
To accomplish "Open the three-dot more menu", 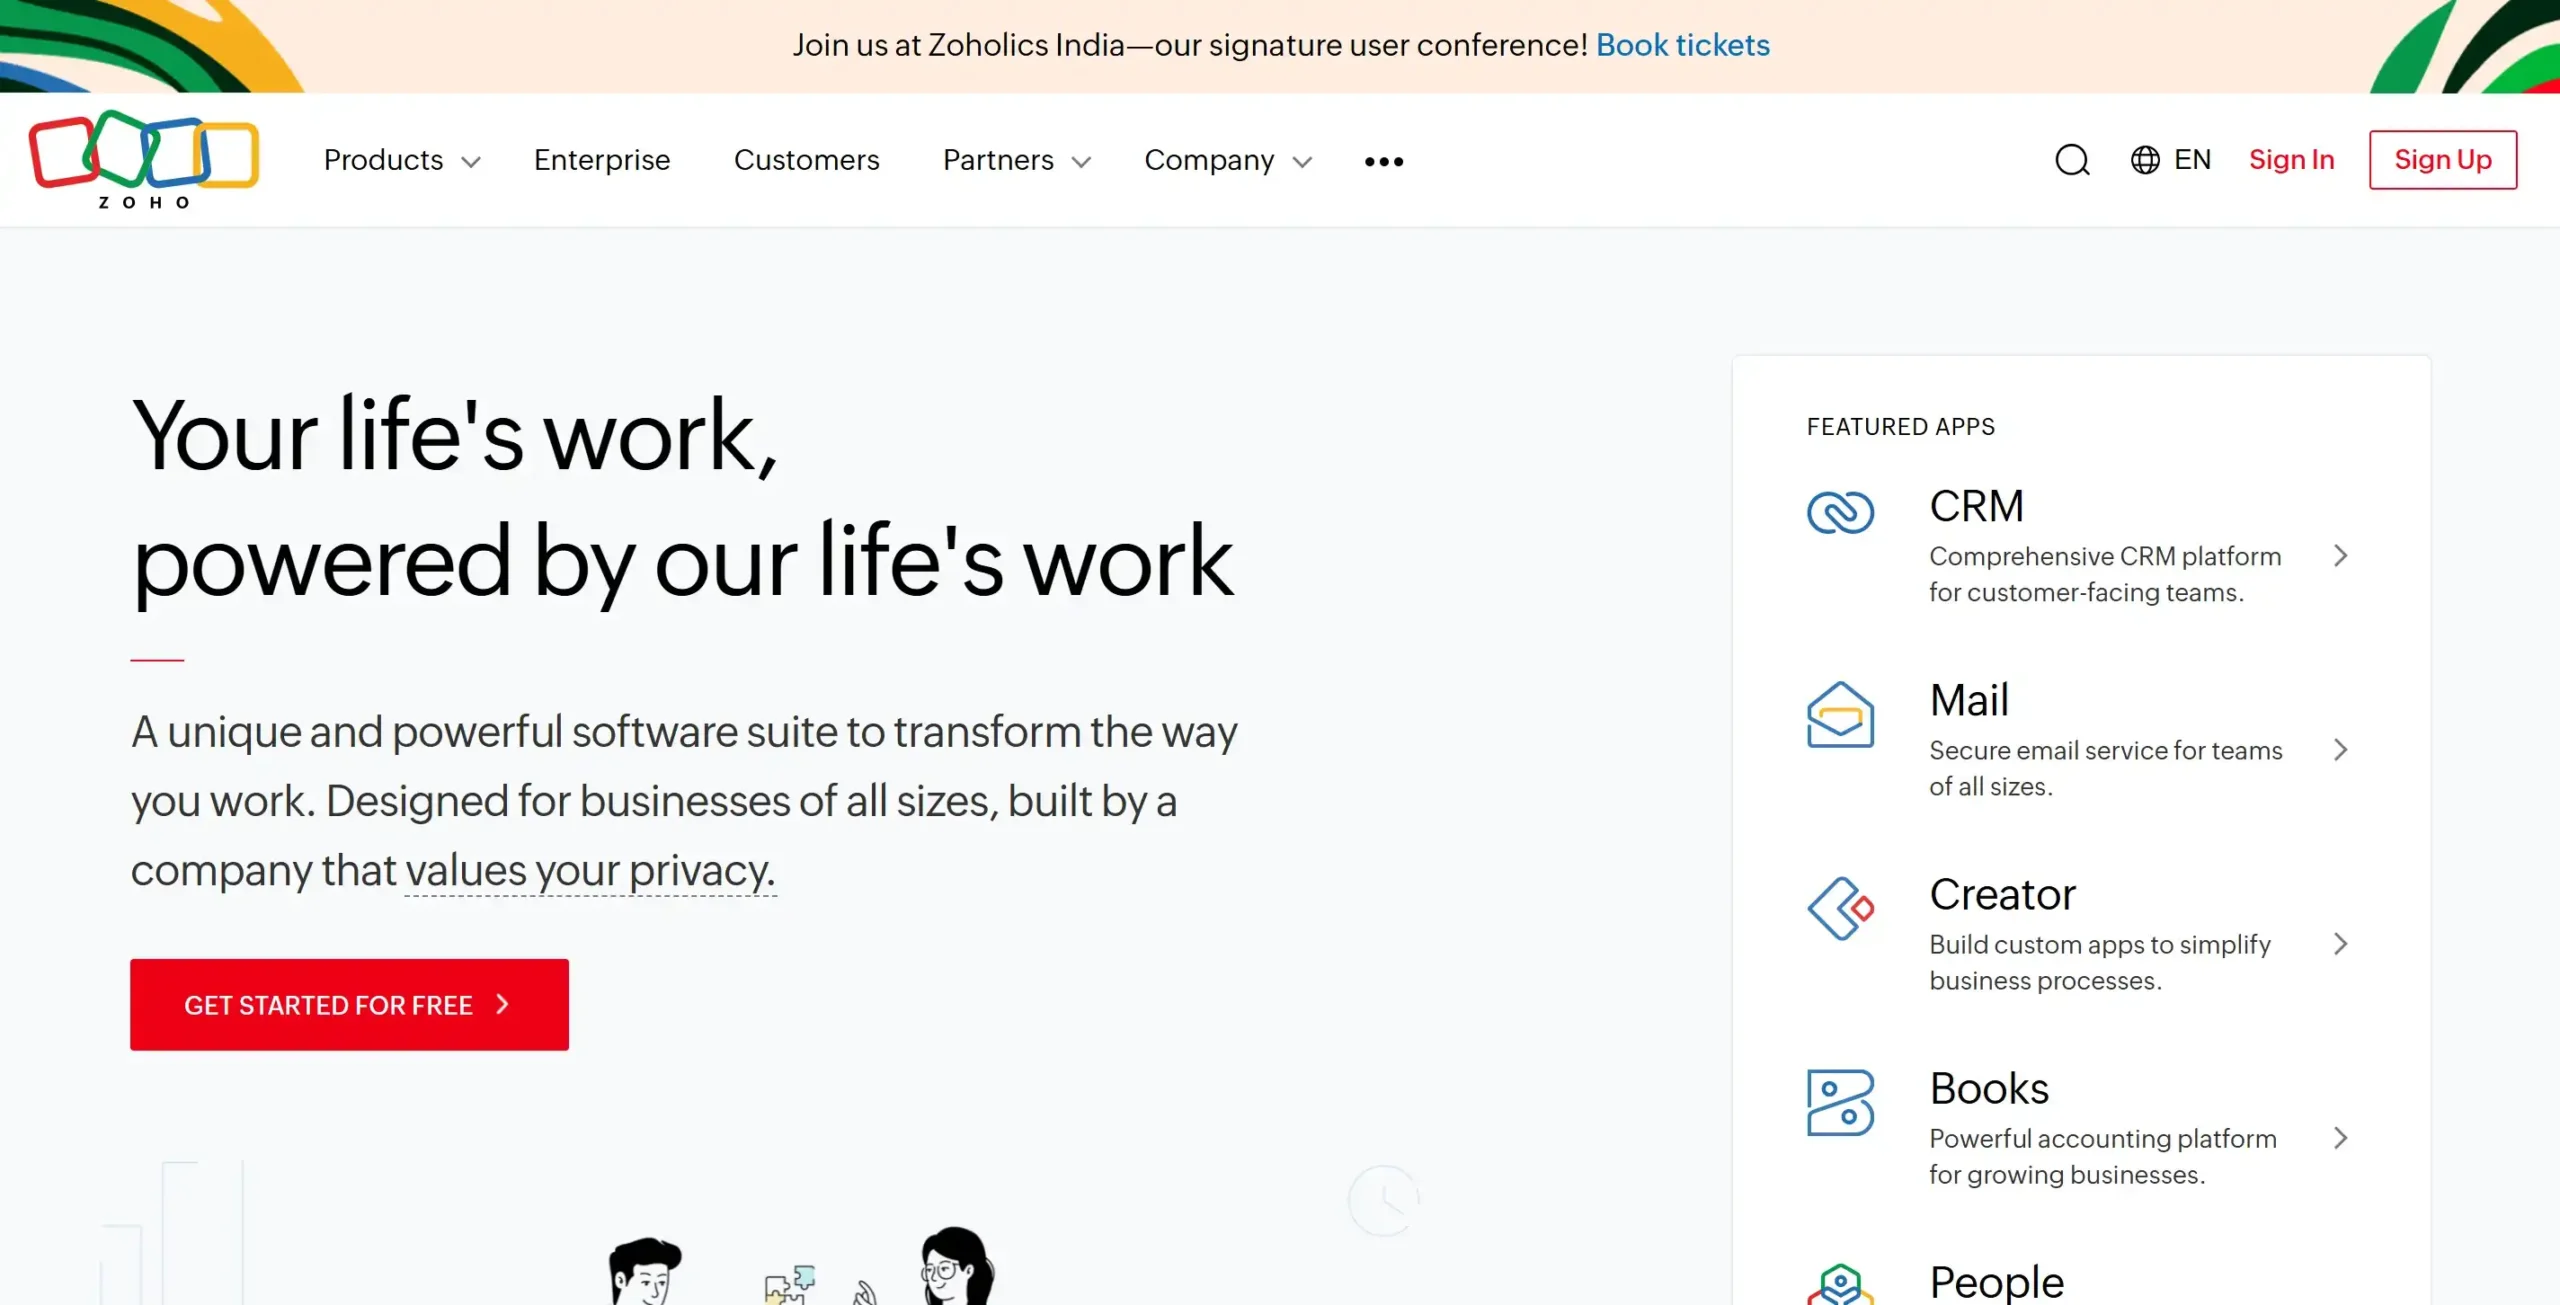I will [x=1384, y=161].
